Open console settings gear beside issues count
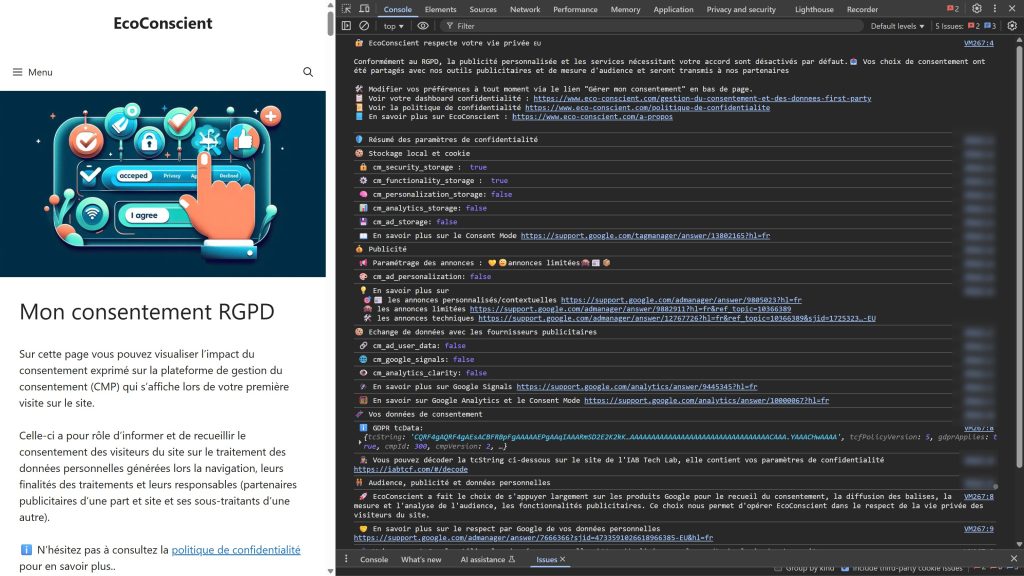The height and width of the screenshot is (576, 1024). [1012, 26]
